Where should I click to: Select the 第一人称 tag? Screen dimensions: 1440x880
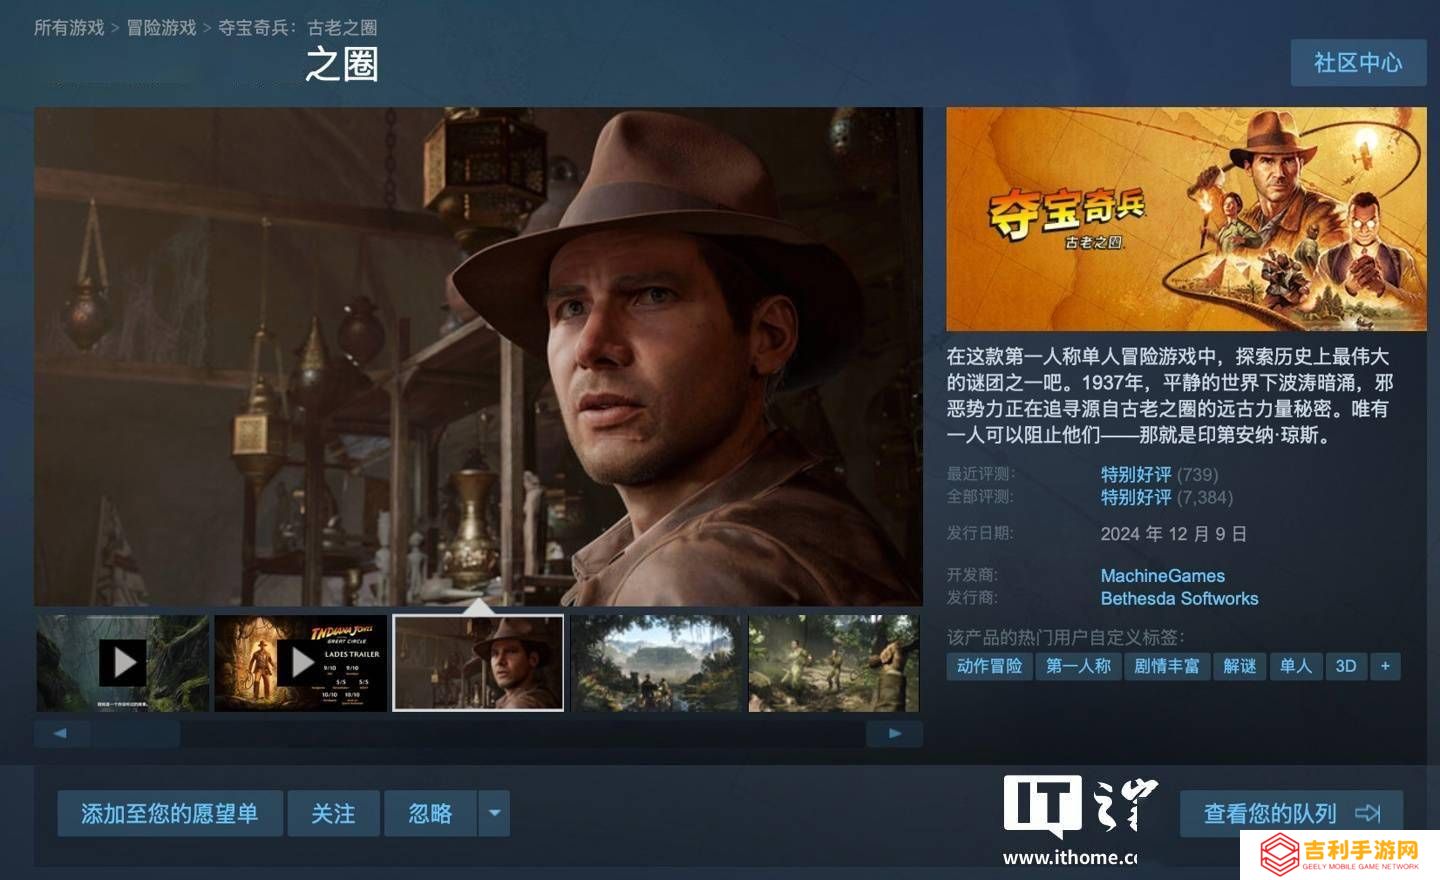click(x=1078, y=666)
